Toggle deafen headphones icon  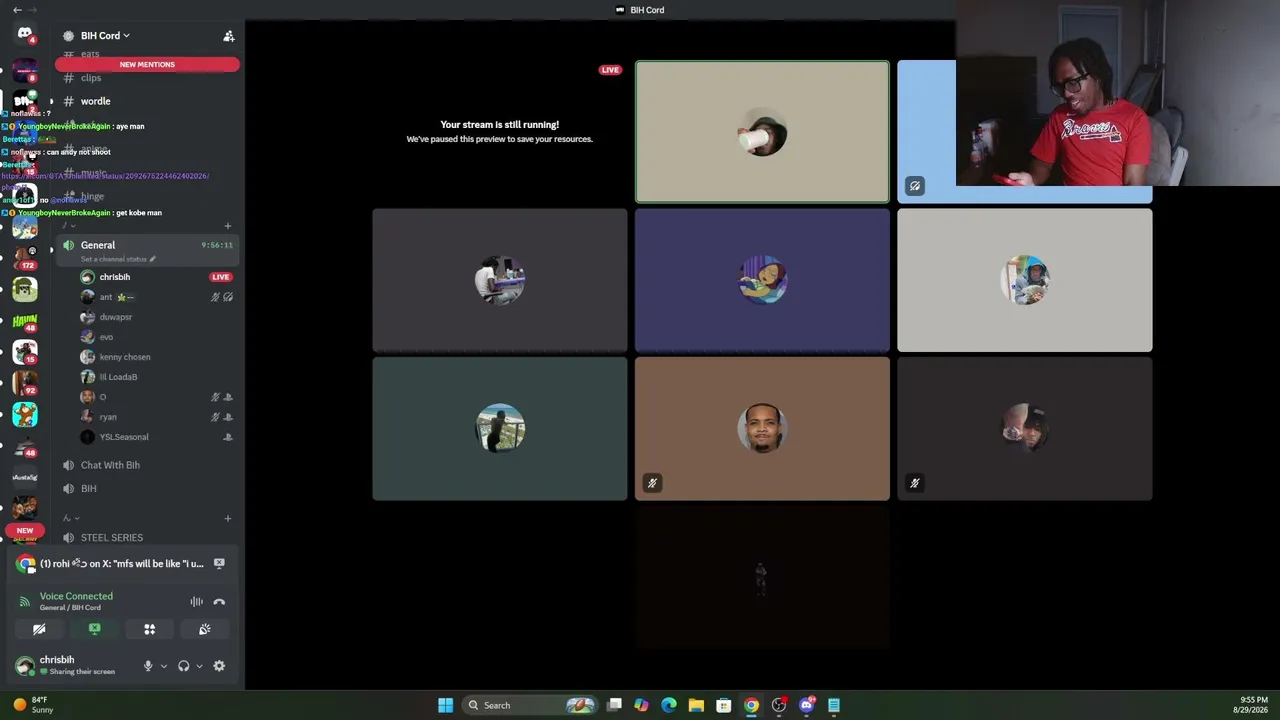point(183,666)
